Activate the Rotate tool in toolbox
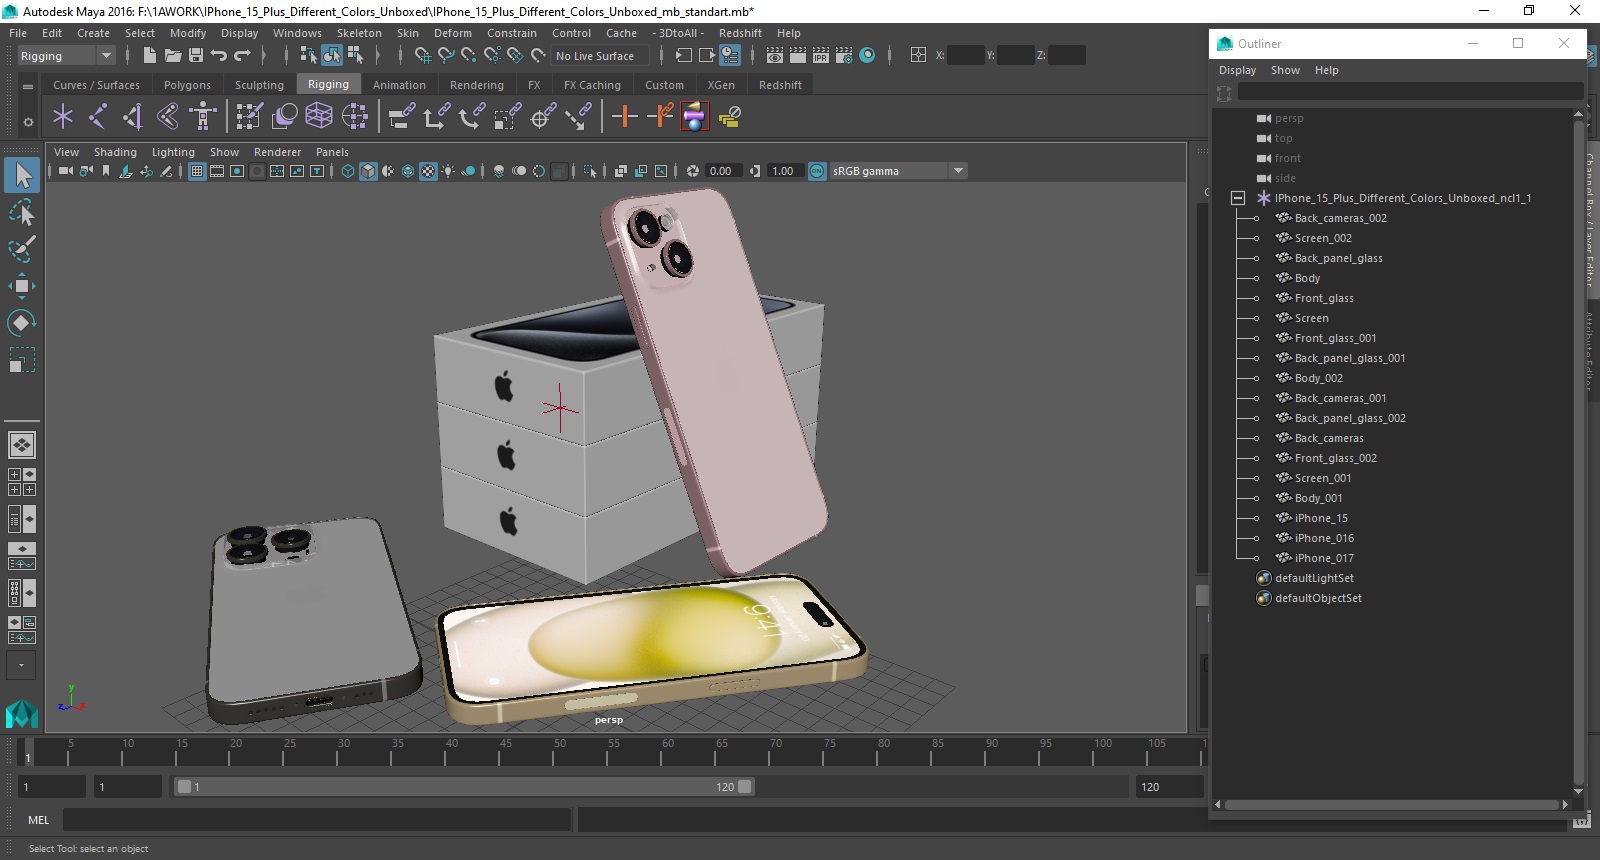The image size is (1600, 860). (22, 323)
